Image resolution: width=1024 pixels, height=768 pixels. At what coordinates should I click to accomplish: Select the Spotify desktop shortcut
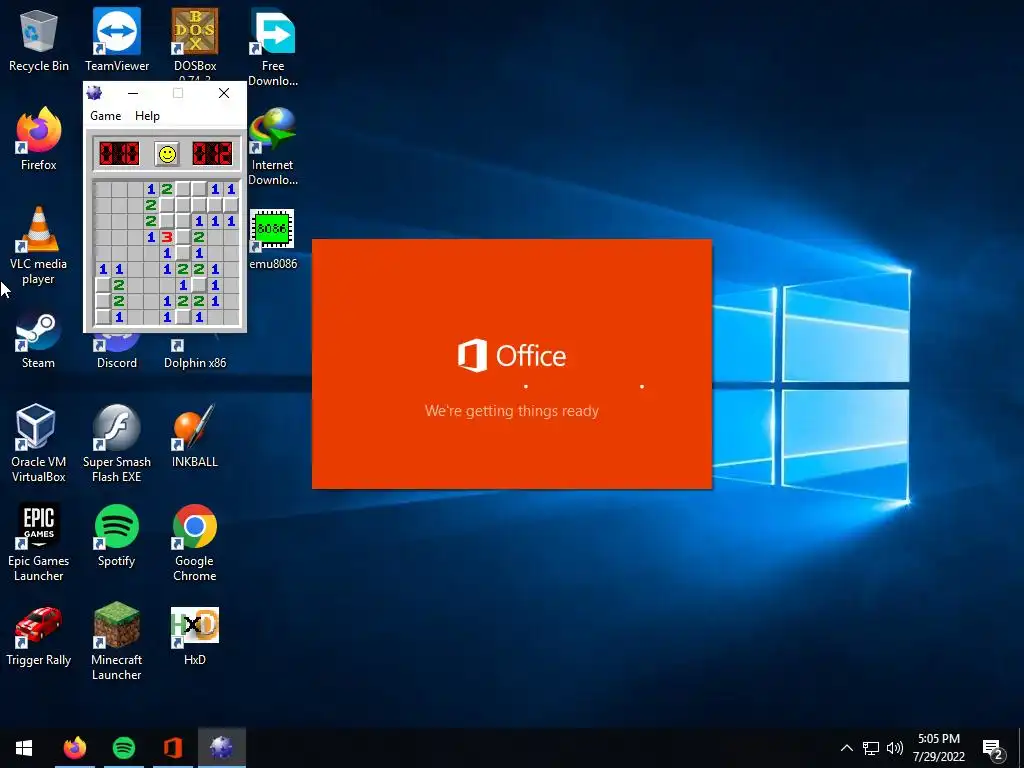(117, 536)
